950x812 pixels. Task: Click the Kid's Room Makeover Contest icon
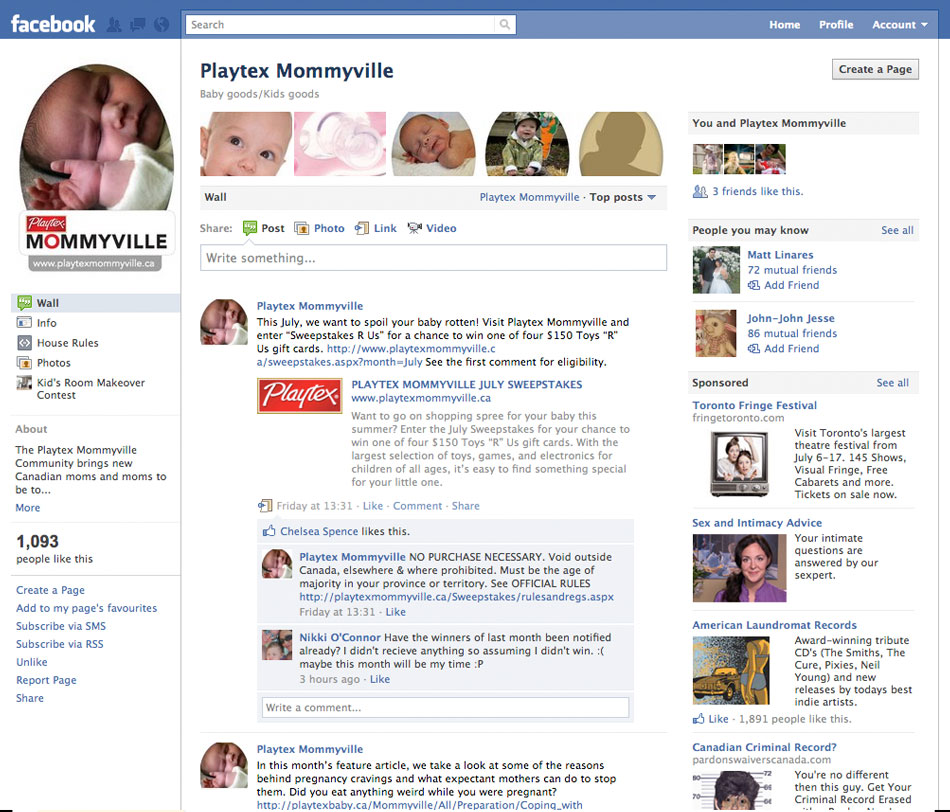[x=24, y=383]
